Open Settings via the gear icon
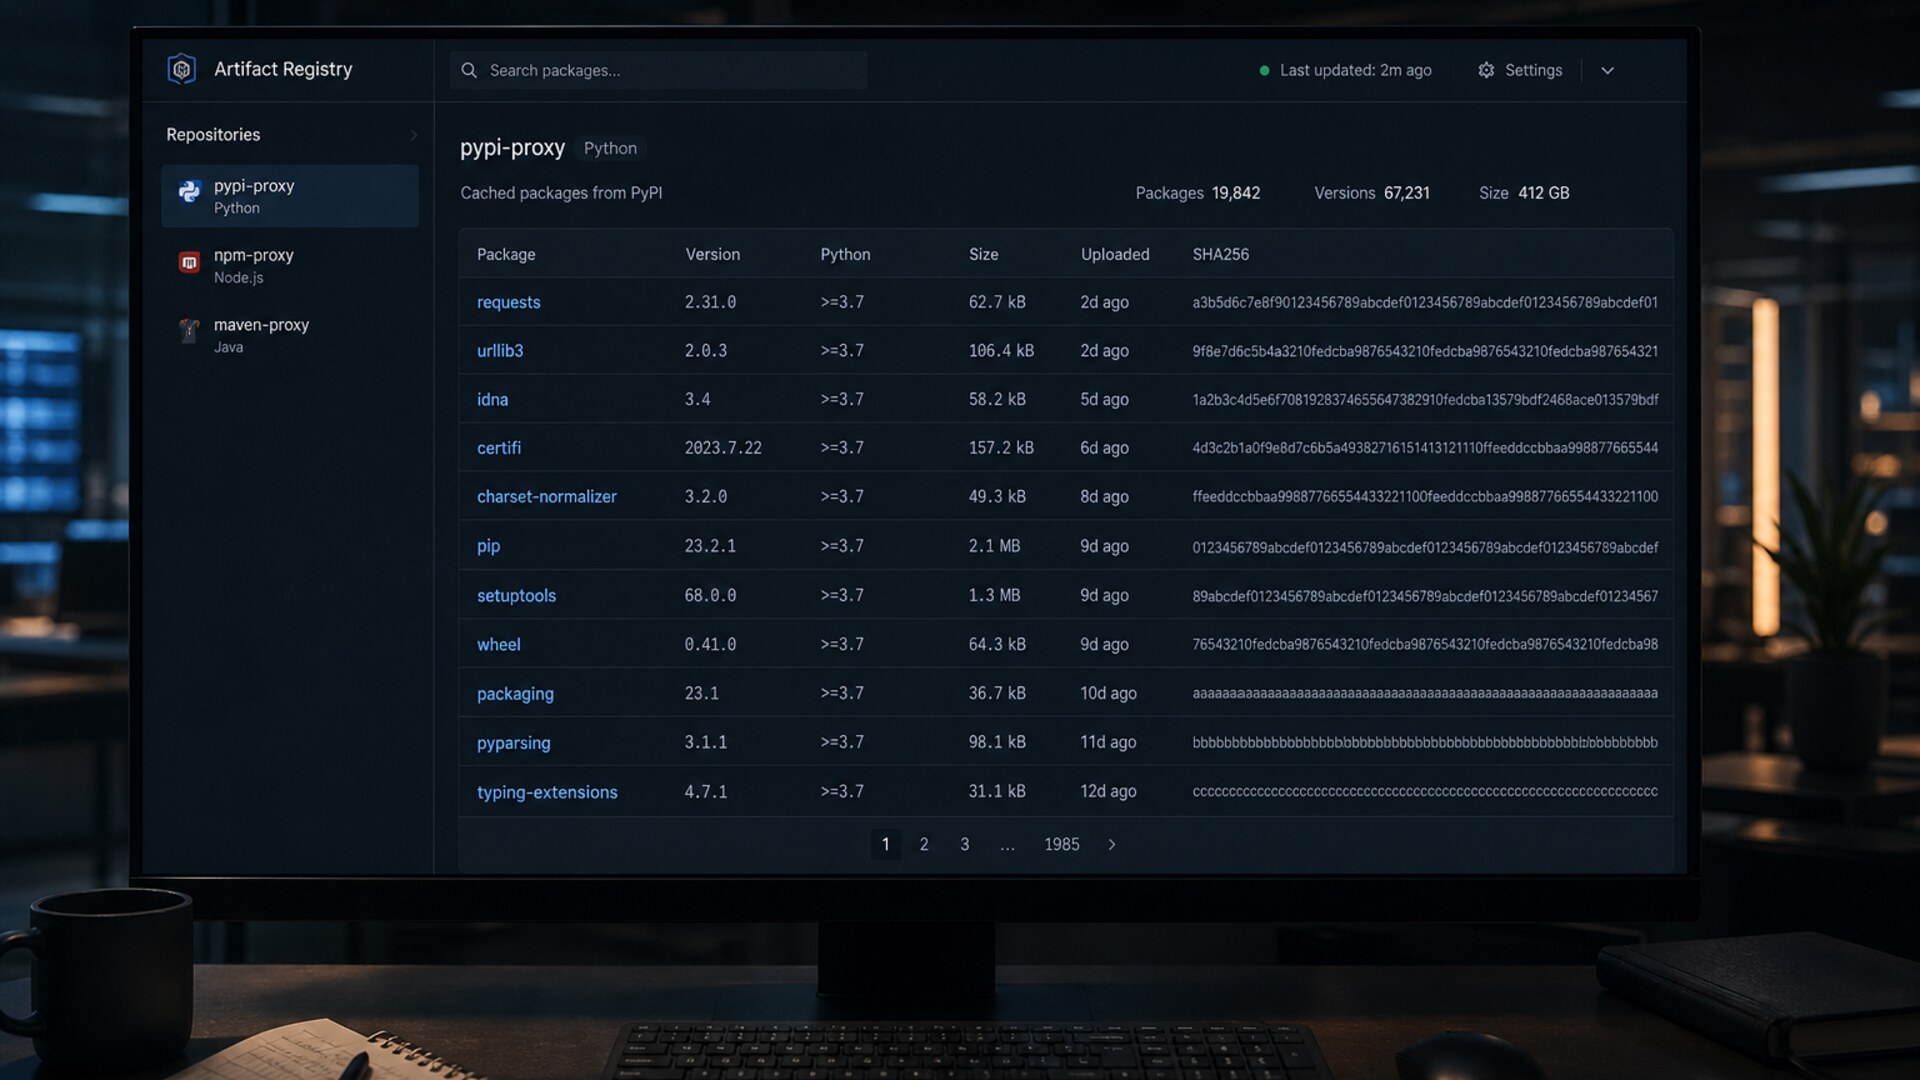This screenshot has width=1920, height=1080. point(1486,70)
